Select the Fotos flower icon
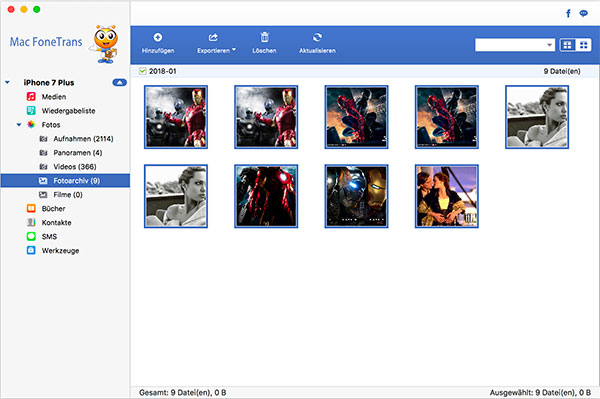Screen dimensions: 600x399 (31, 124)
